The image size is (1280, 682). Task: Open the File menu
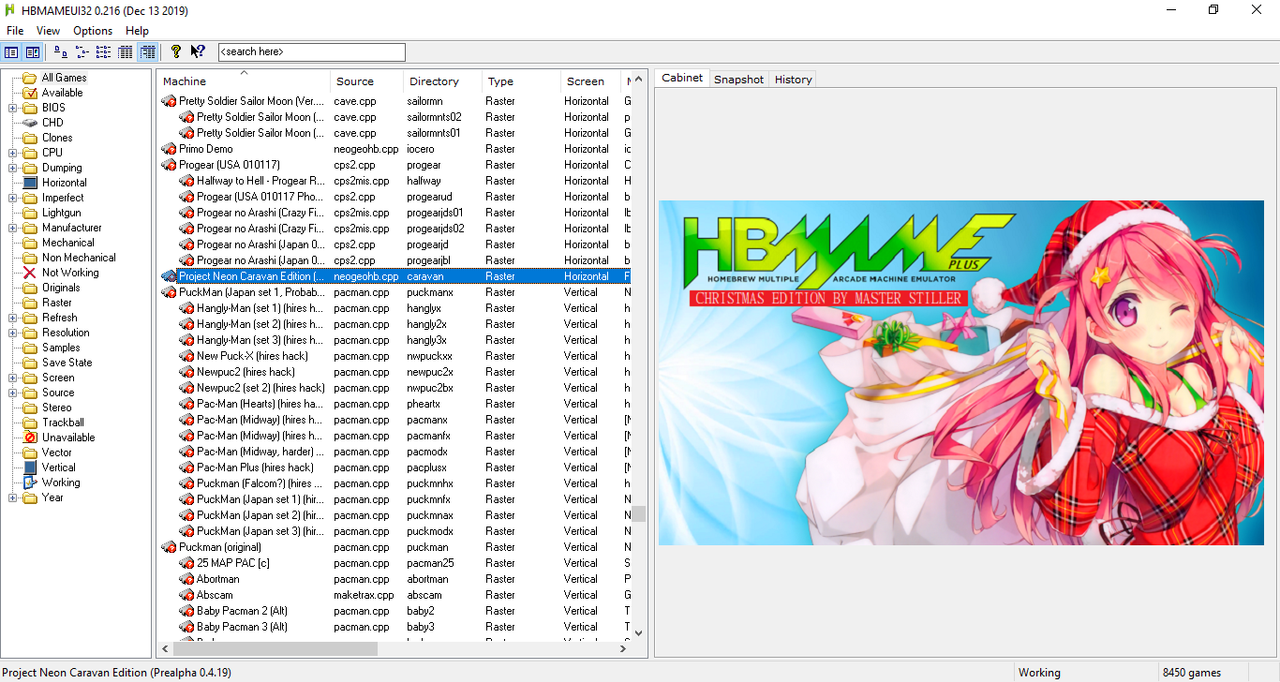tap(15, 31)
